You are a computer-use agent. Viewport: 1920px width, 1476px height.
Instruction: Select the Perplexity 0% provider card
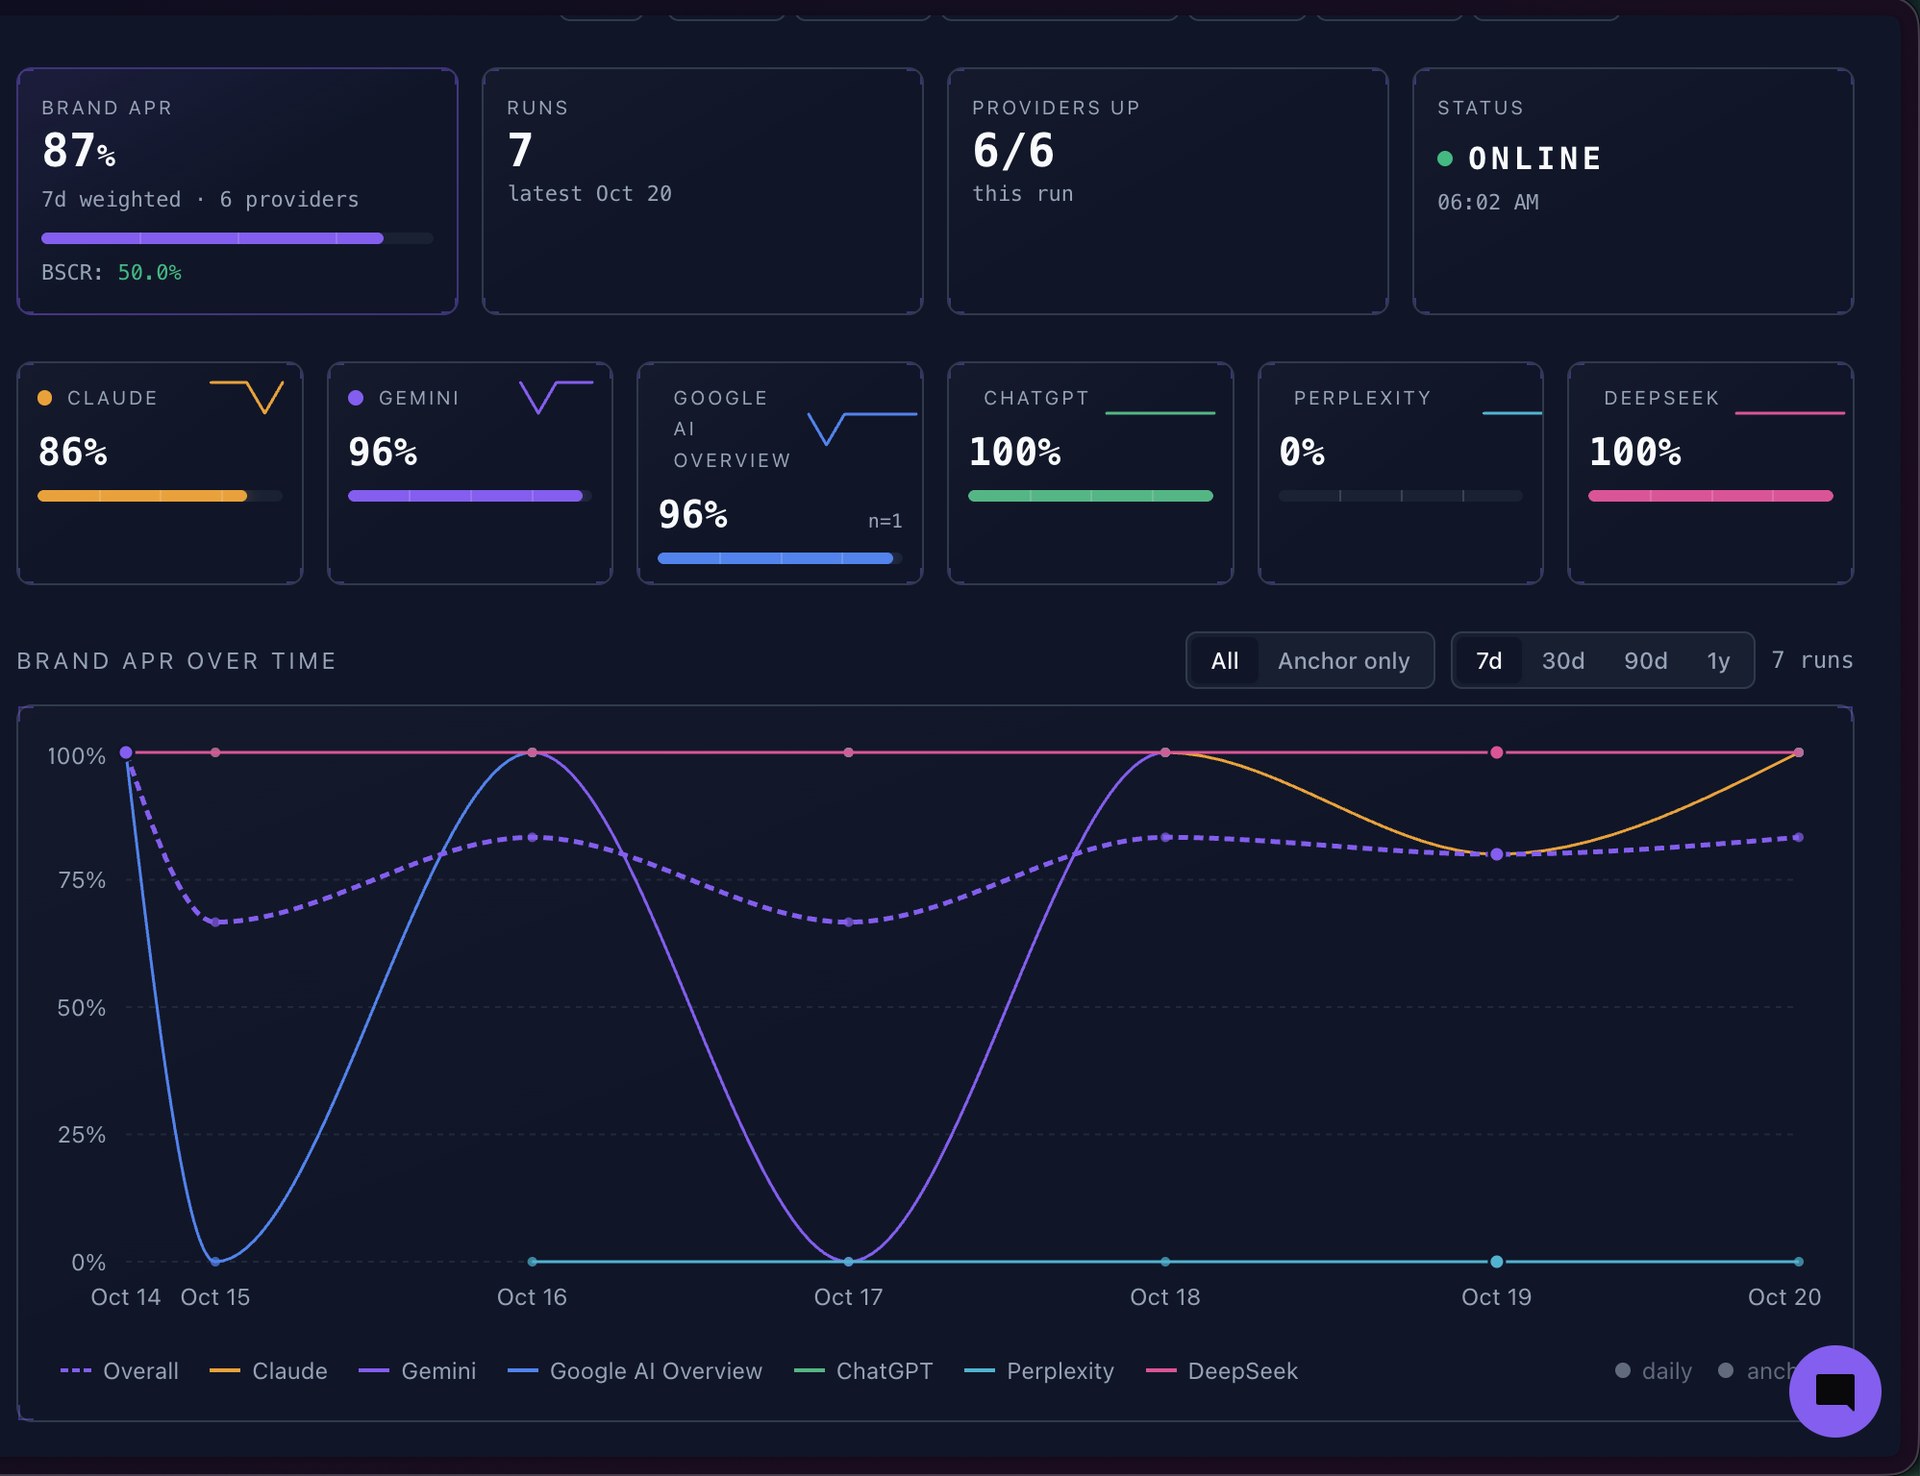pyautogui.click(x=1400, y=473)
